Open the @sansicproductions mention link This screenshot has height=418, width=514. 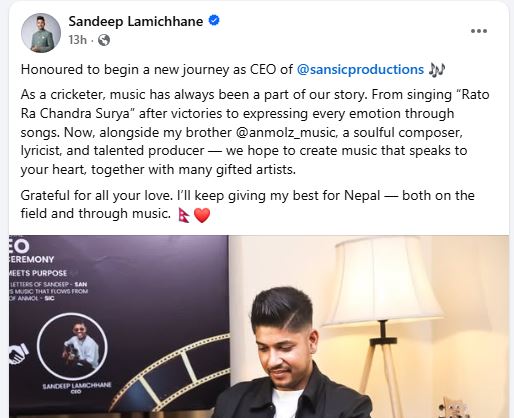click(x=360, y=69)
